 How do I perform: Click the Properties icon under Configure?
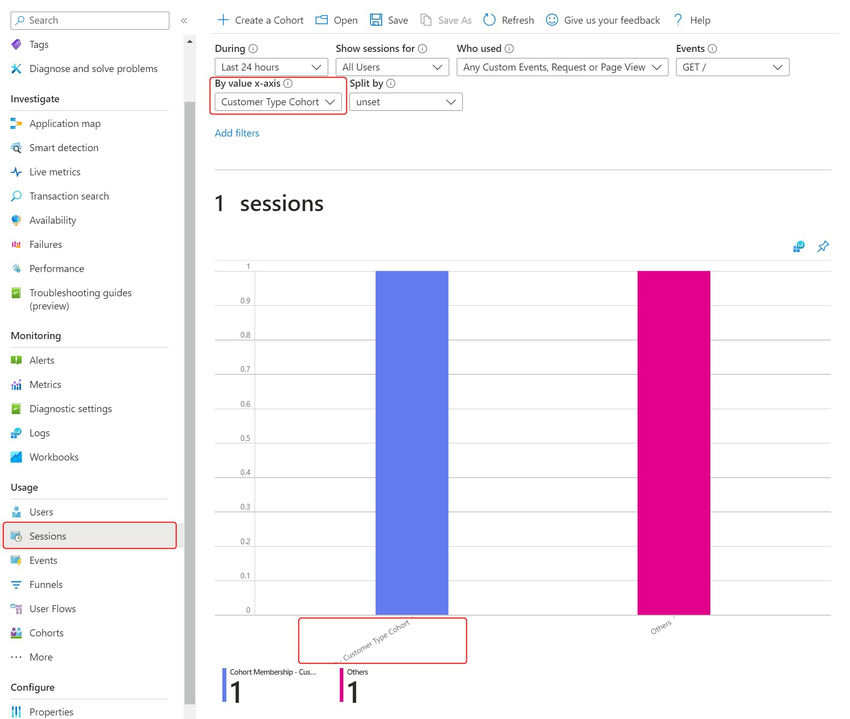point(16,711)
